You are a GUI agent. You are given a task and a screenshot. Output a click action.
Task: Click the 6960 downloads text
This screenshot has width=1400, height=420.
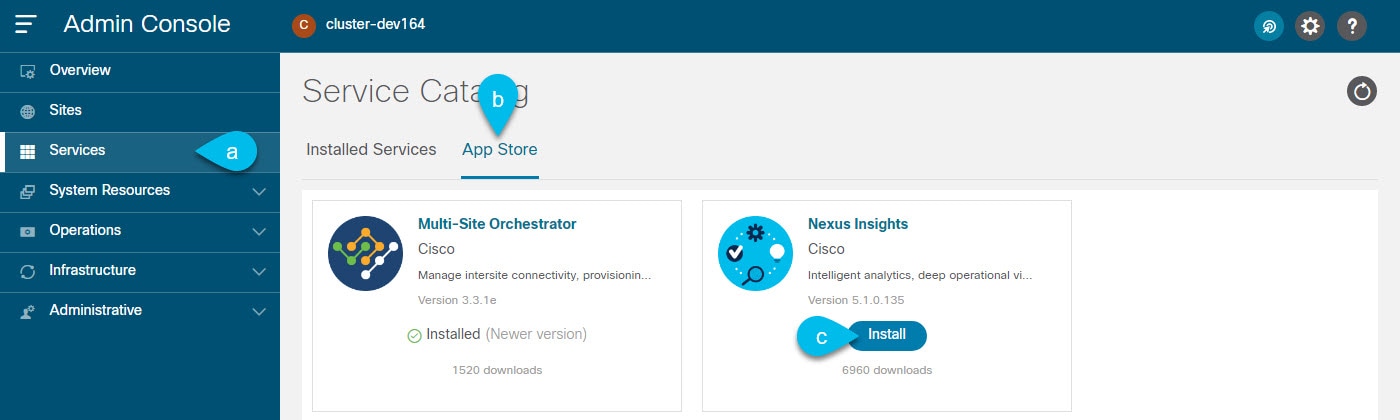887,370
